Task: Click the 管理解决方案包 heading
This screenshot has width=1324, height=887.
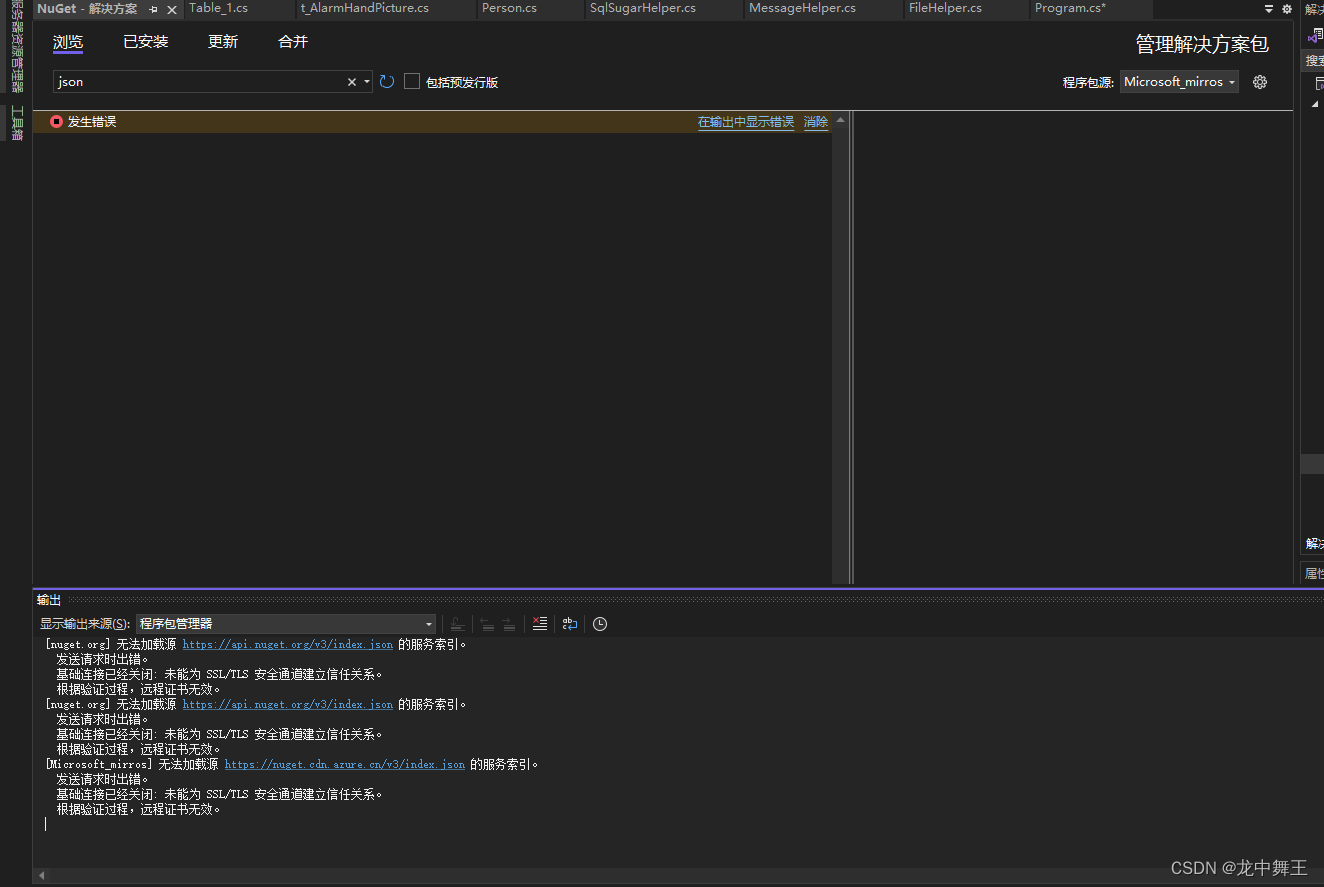Action: pyautogui.click(x=1202, y=45)
